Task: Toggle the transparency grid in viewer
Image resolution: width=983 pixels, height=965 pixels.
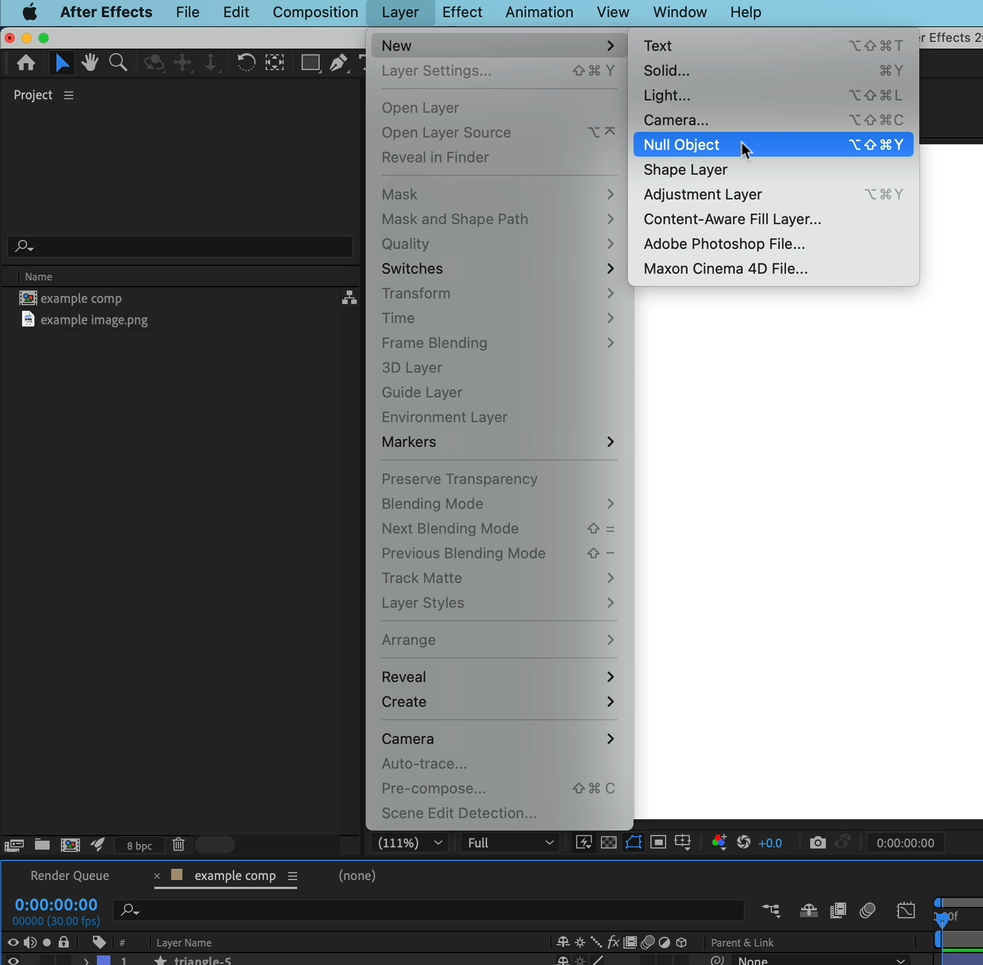Action: pos(608,843)
